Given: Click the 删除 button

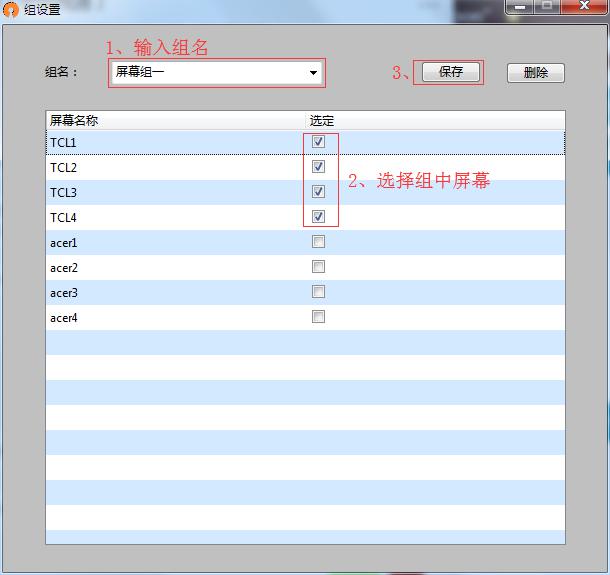Looking at the screenshot, I should (x=535, y=73).
